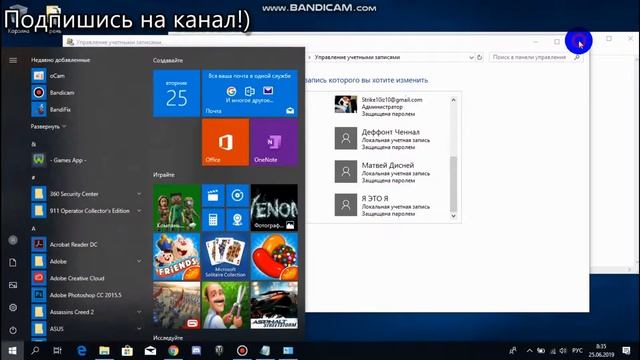Click Развернуть to expand recently added
640x360 pixels.
[48, 127]
